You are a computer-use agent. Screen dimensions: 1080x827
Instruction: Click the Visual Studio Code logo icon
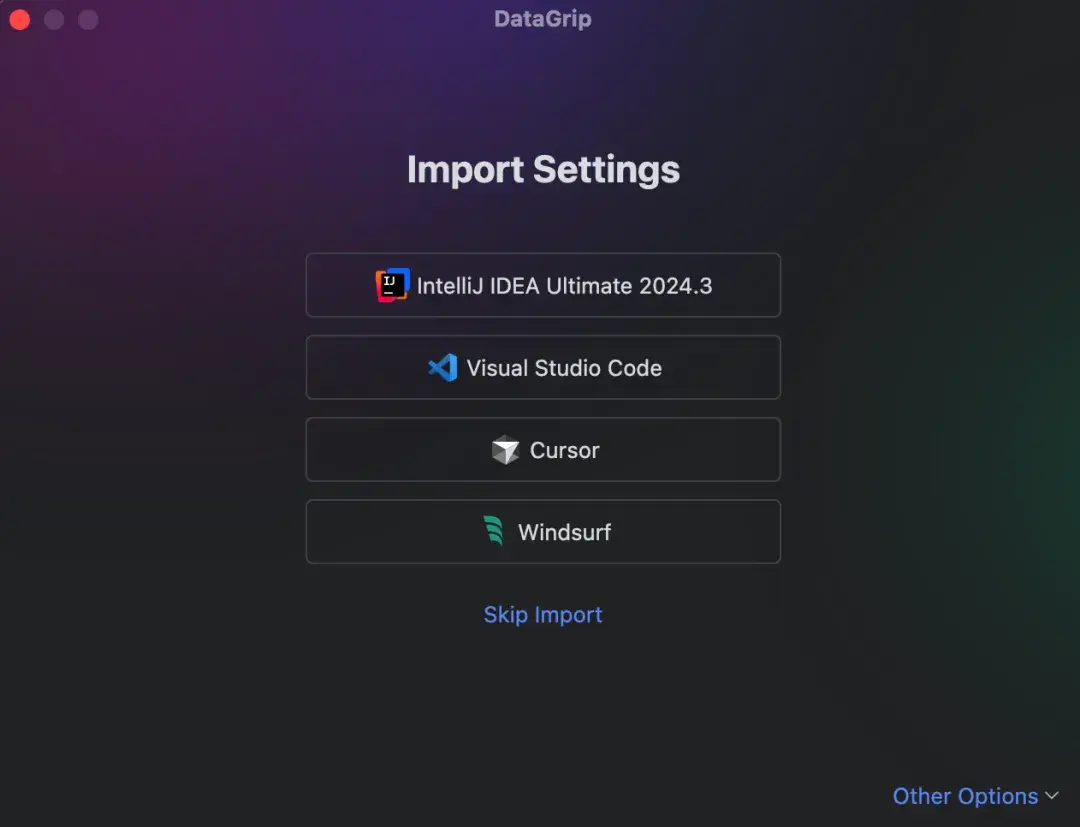click(442, 368)
